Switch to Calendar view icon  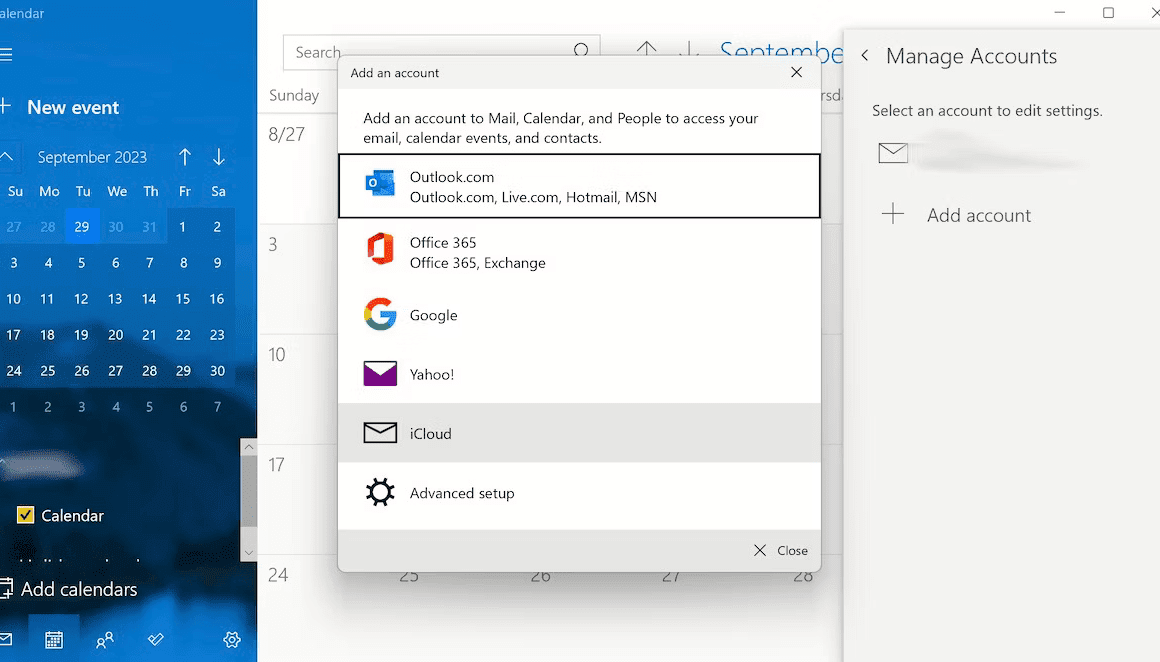[53, 639]
